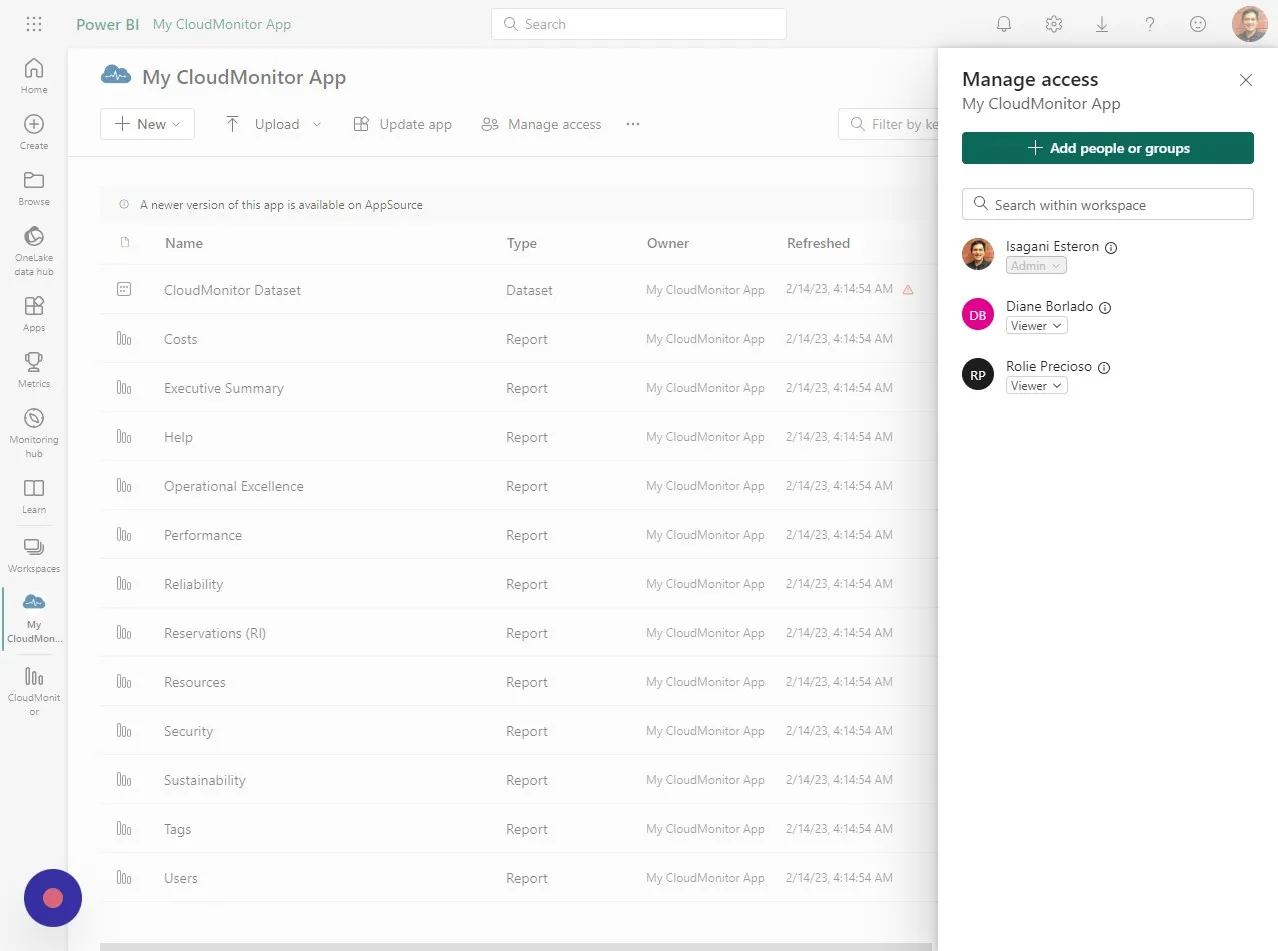
Task: Open Create in the sidebar
Action: coord(34,132)
